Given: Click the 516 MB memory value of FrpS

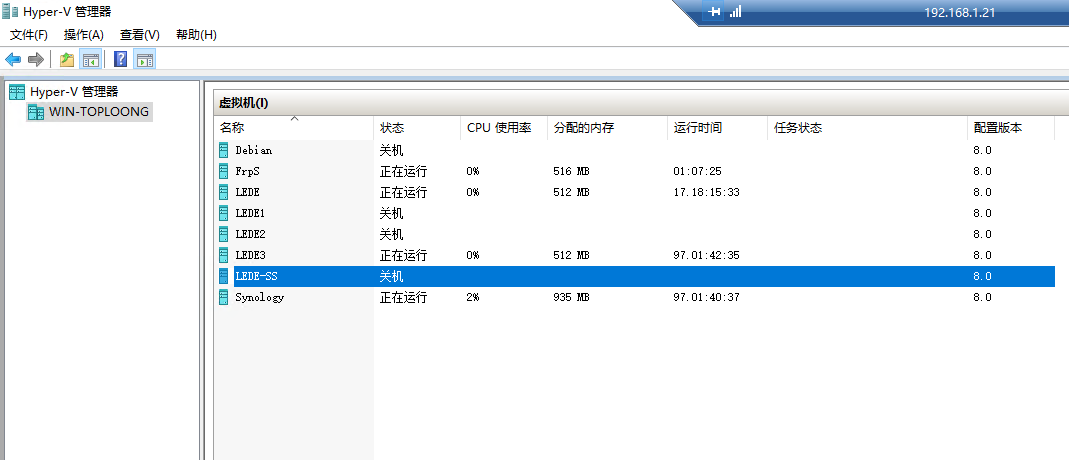Looking at the screenshot, I should (x=571, y=171).
